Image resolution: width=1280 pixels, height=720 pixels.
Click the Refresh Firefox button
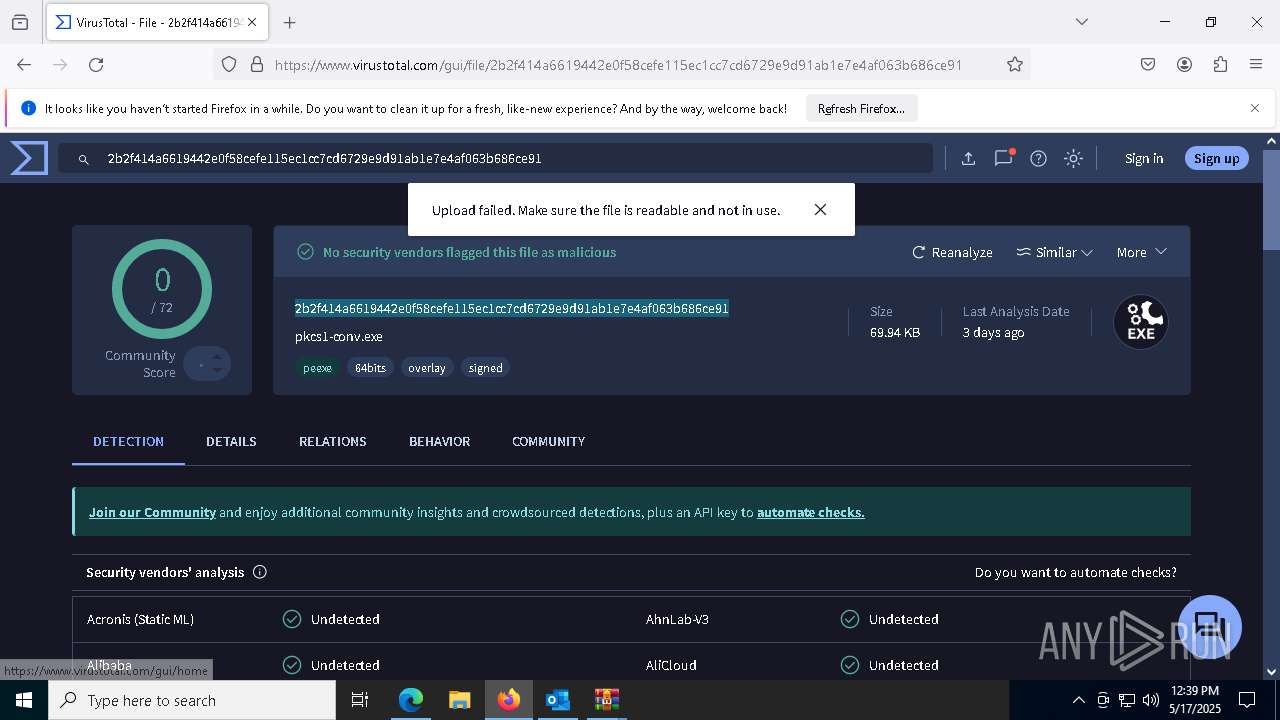[861, 108]
